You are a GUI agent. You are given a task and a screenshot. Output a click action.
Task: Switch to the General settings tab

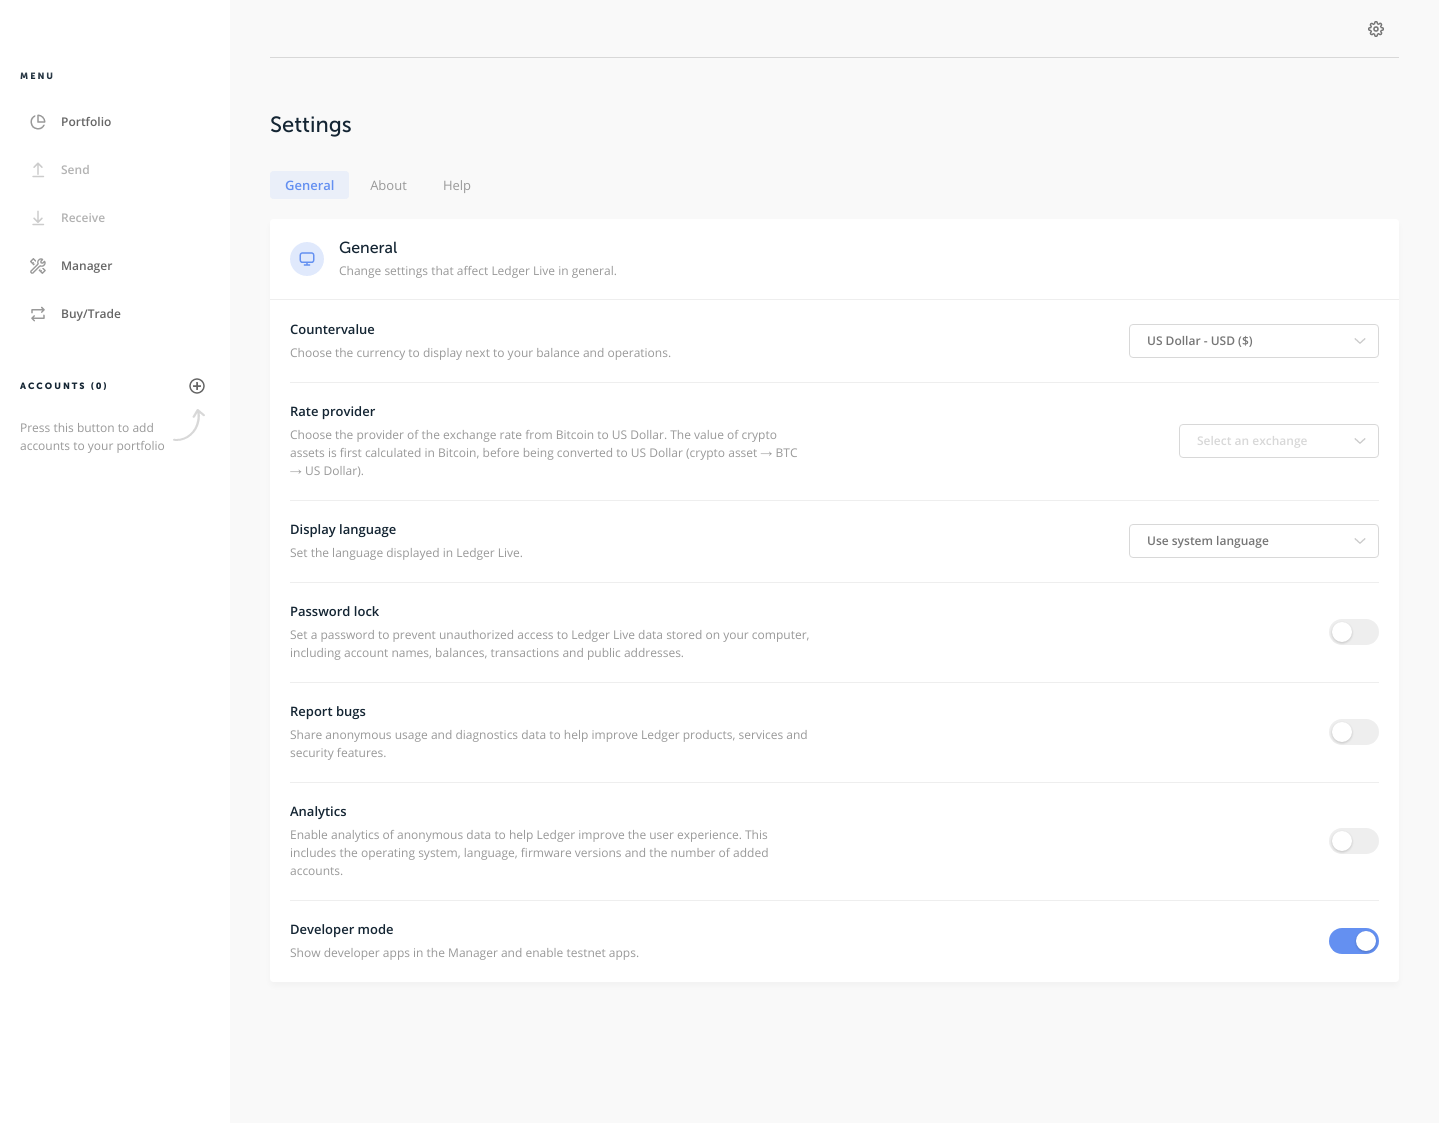(x=309, y=185)
